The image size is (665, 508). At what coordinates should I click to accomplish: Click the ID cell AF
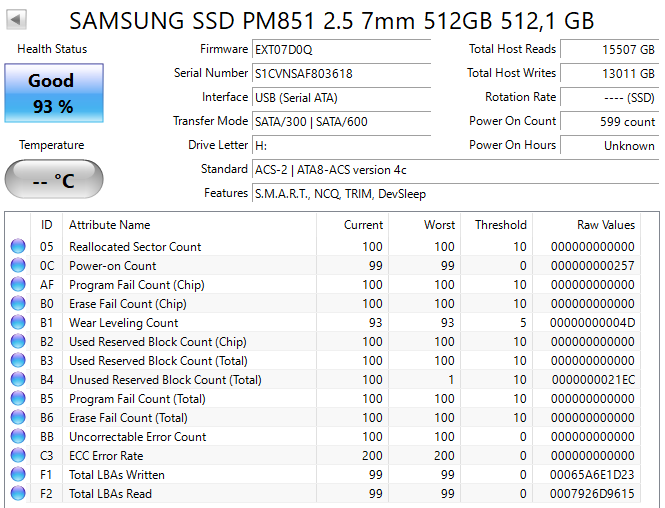point(47,285)
